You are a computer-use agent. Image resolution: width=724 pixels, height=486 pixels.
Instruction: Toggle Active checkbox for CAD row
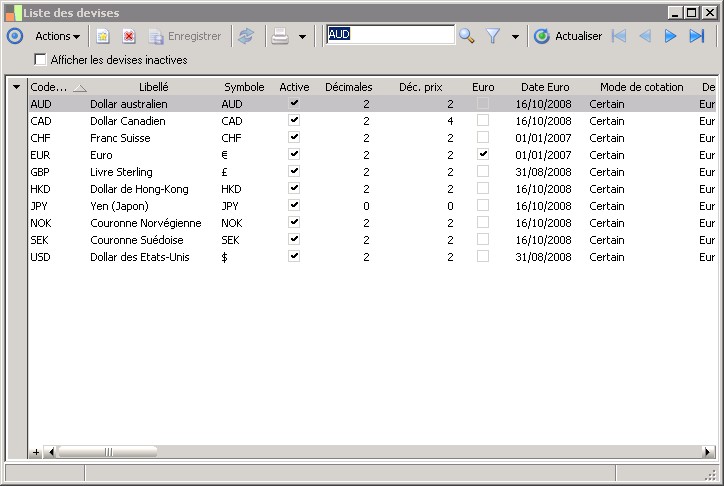tap(294, 120)
